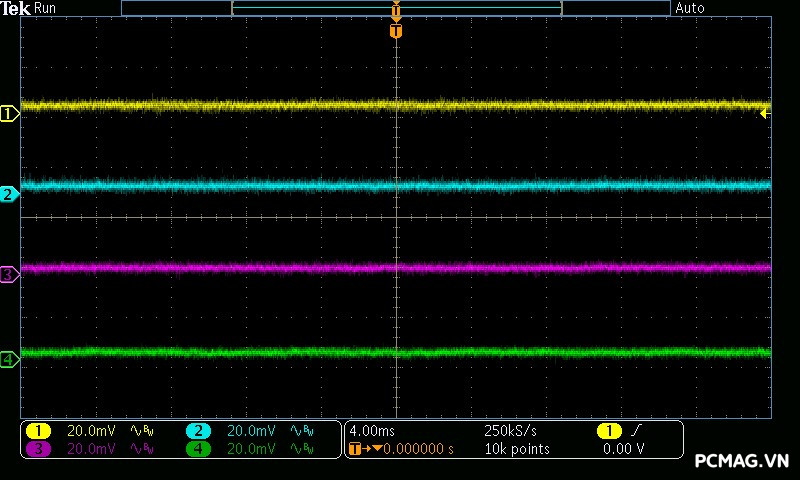
Task: Click the 0.00 V trigger level readout
Action: tap(623, 449)
